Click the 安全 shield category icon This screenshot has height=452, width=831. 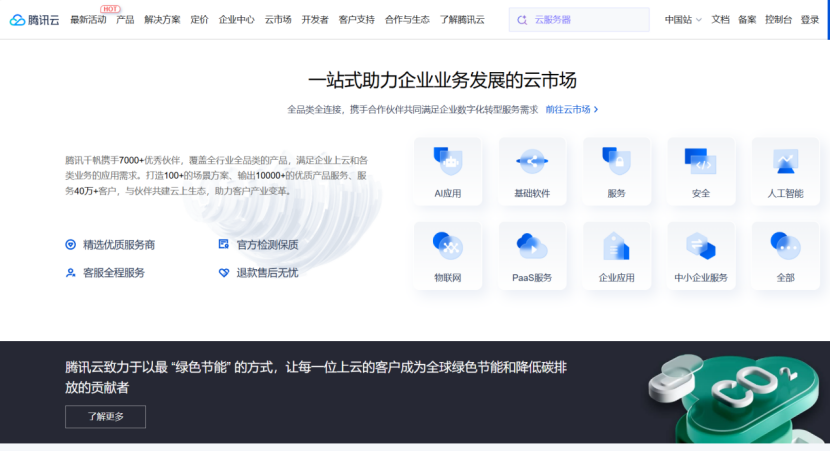tap(700, 162)
